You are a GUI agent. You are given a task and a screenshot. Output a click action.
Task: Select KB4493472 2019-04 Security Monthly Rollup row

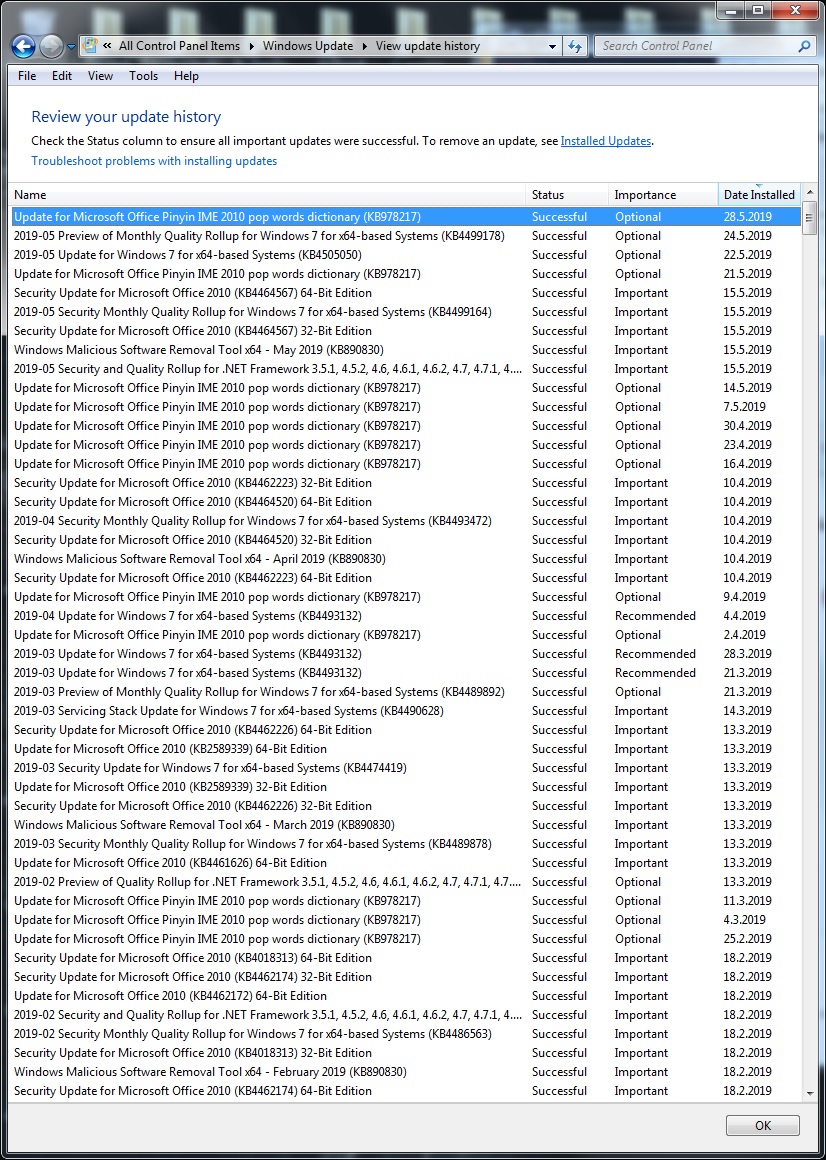coord(405,521)
